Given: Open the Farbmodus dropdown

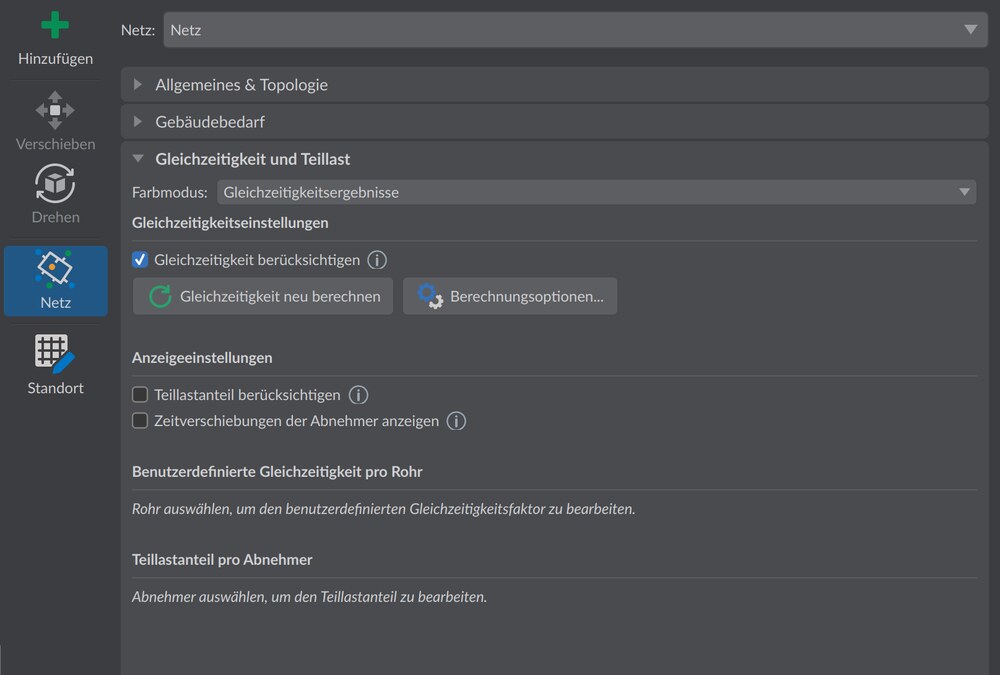Looking at the screenshot, I should coord(596,192).
